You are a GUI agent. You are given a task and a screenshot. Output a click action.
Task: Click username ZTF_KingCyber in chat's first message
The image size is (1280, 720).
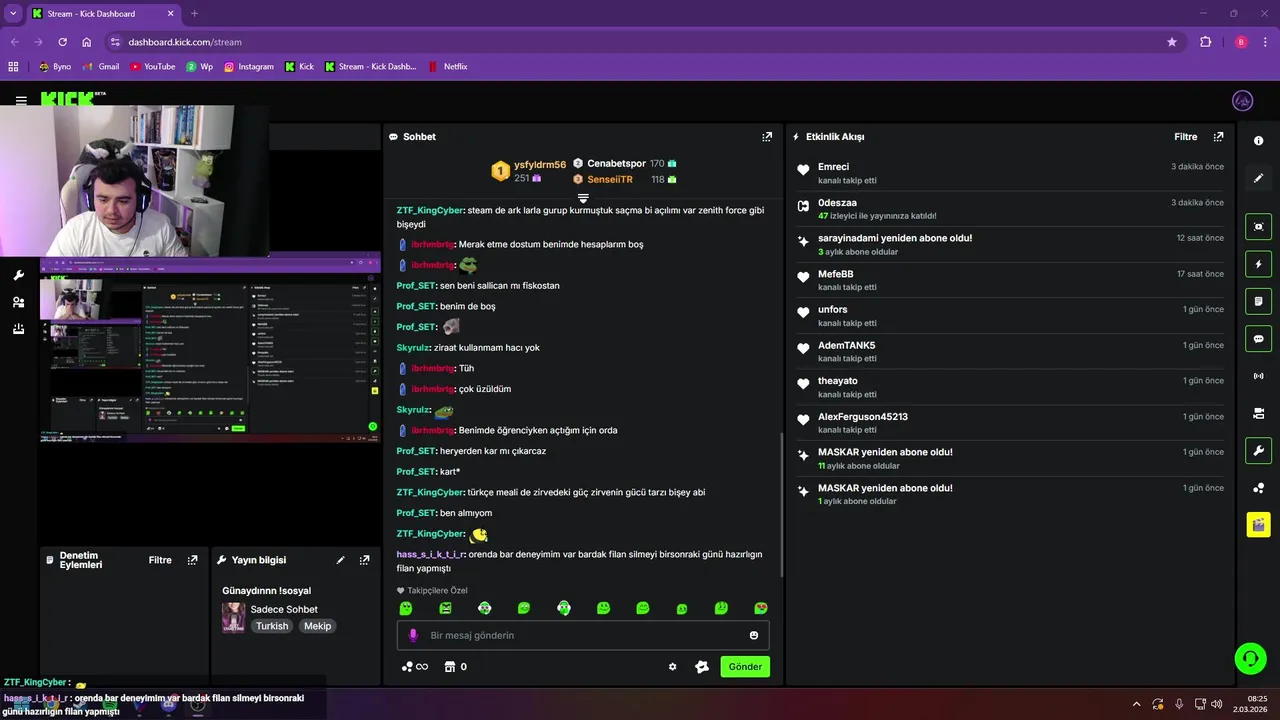tap(430, 211)
